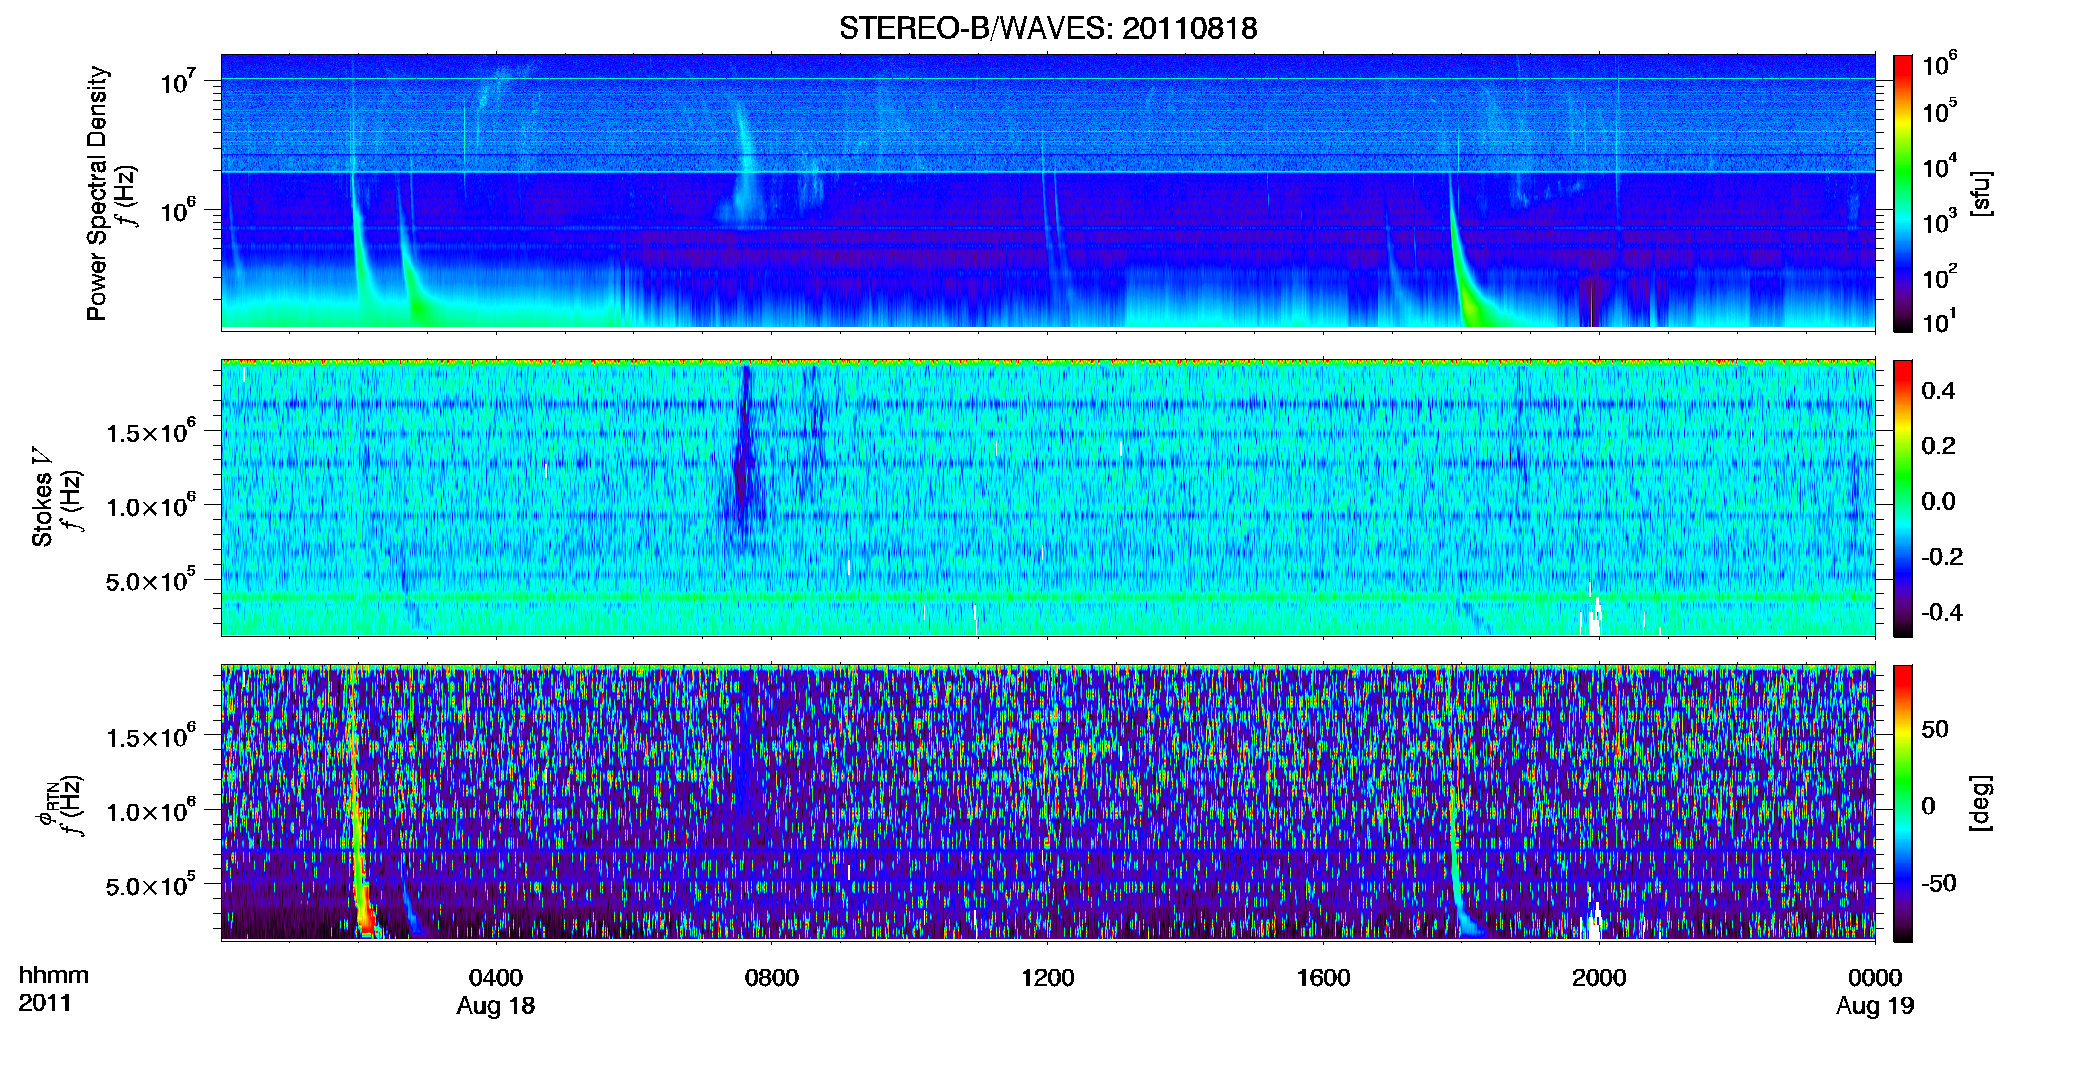Click the 1600 time axis label
Image resolution: width=2096 pixels, height=1080 pixels.
coord(1323,977)
